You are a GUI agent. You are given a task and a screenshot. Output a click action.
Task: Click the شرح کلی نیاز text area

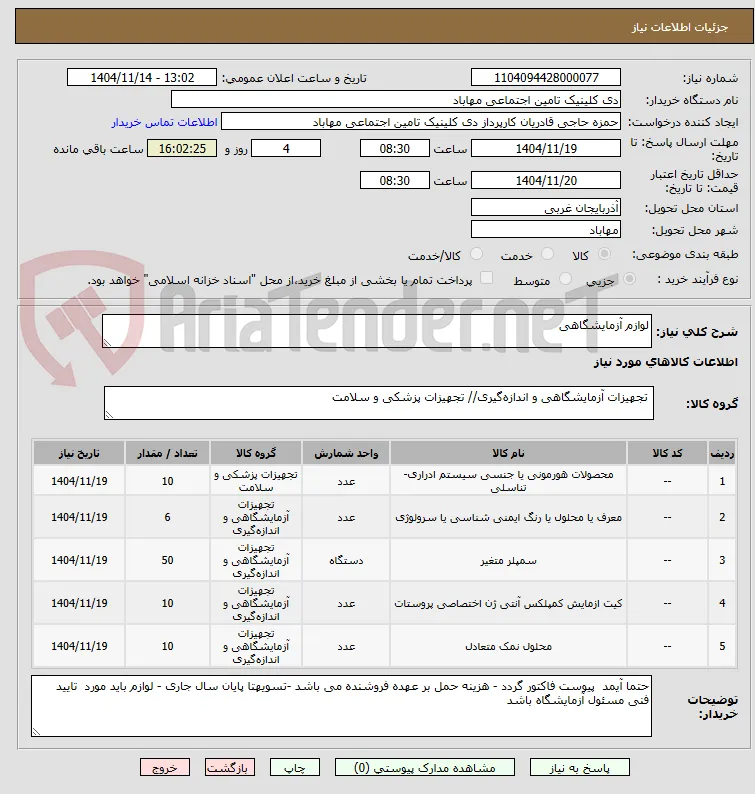[x=377, y=331]
